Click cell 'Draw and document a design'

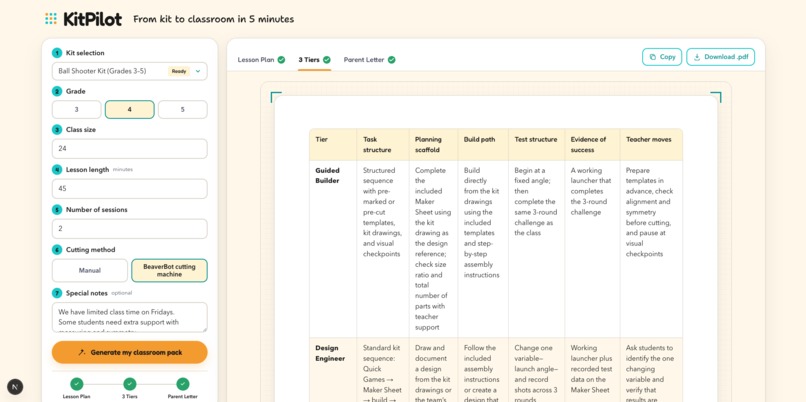pos(433,370)
